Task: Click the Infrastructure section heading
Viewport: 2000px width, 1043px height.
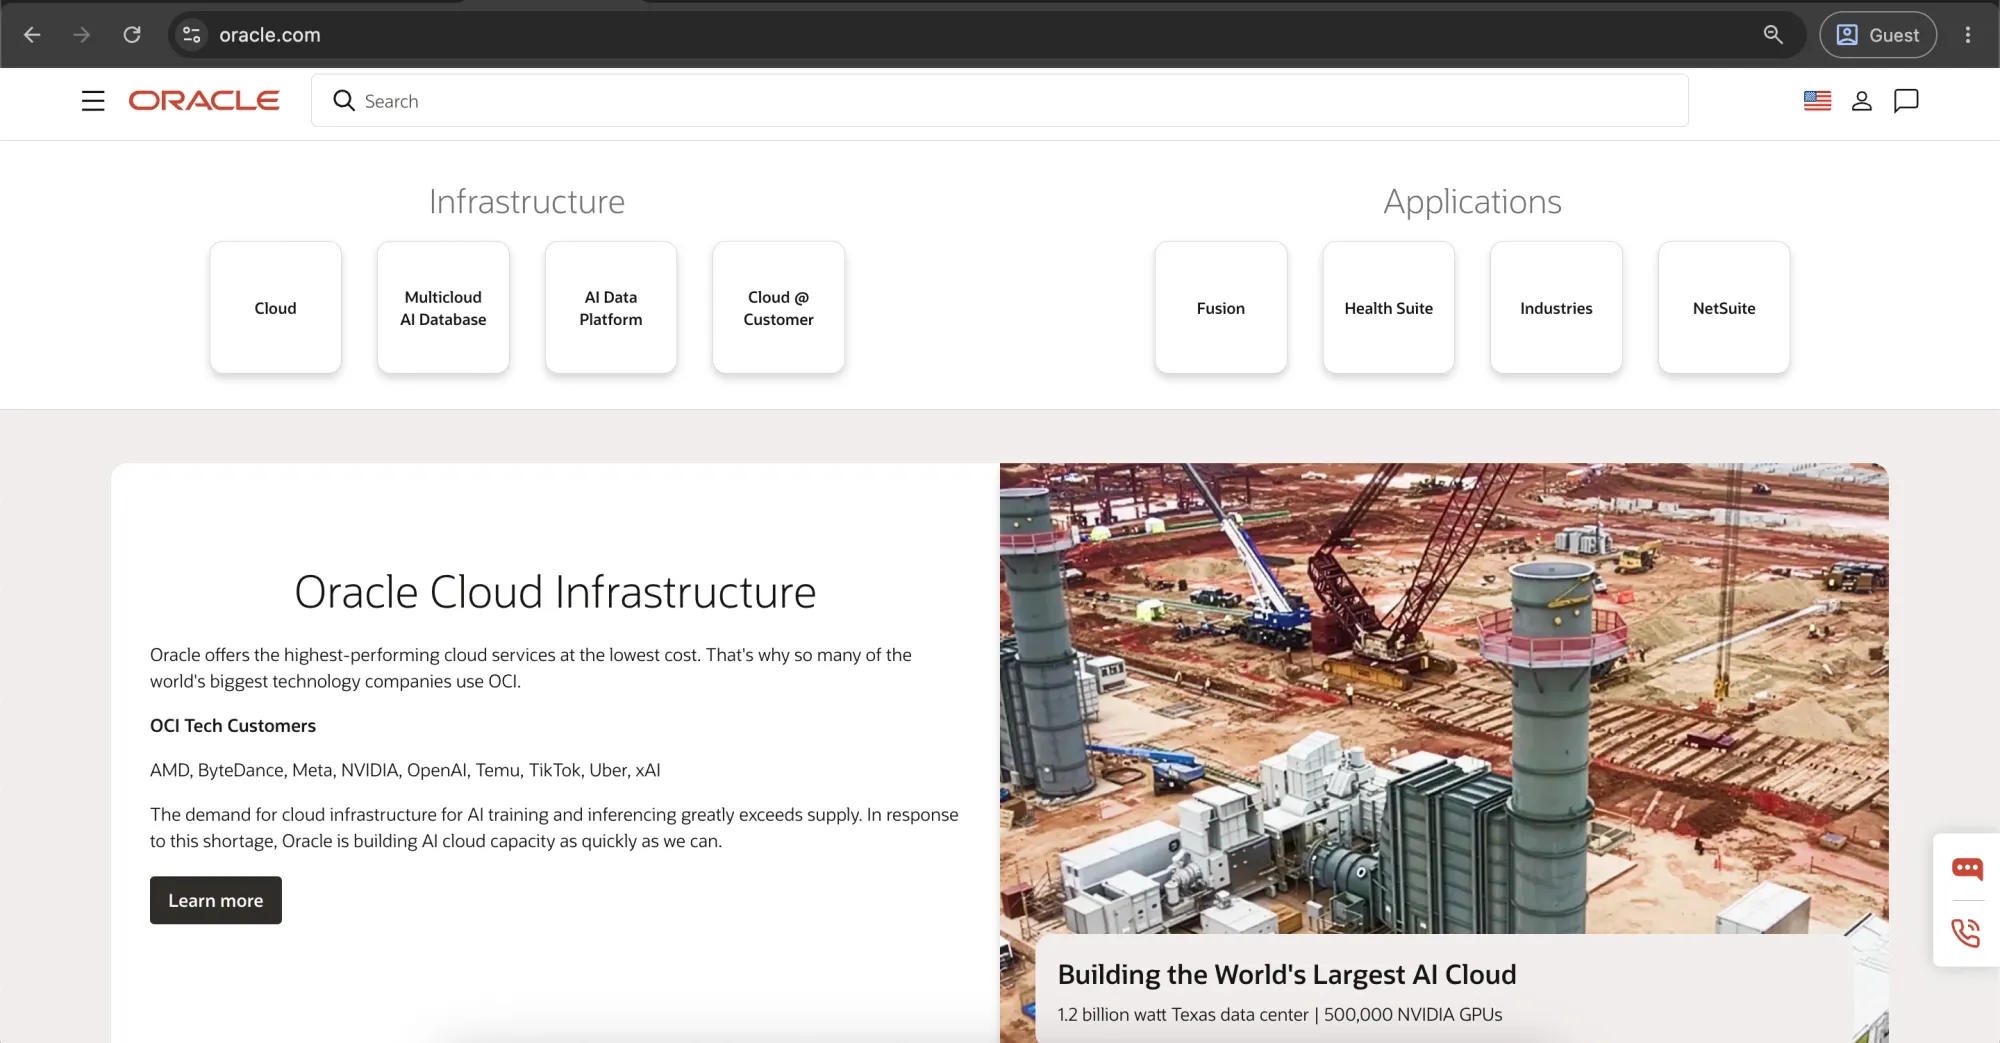Action: pos(527,202)
